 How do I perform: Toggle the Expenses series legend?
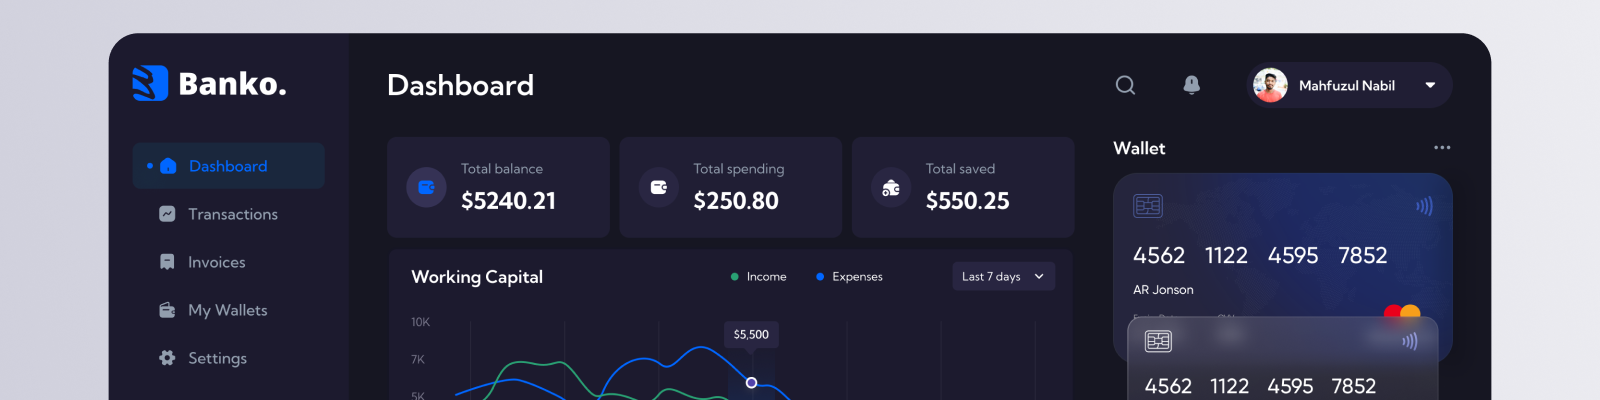(849, 277)
